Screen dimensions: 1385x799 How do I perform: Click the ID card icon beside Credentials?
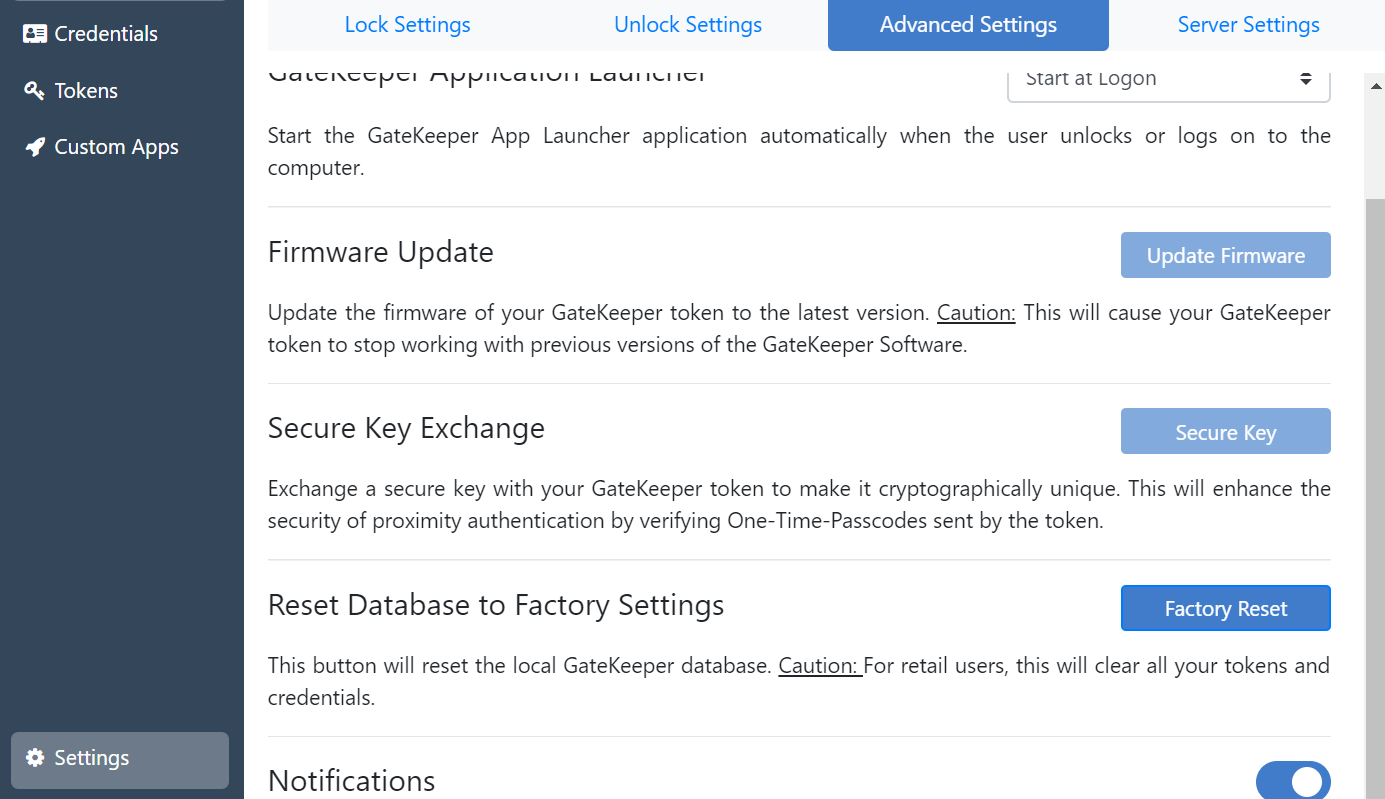(35, 34)
